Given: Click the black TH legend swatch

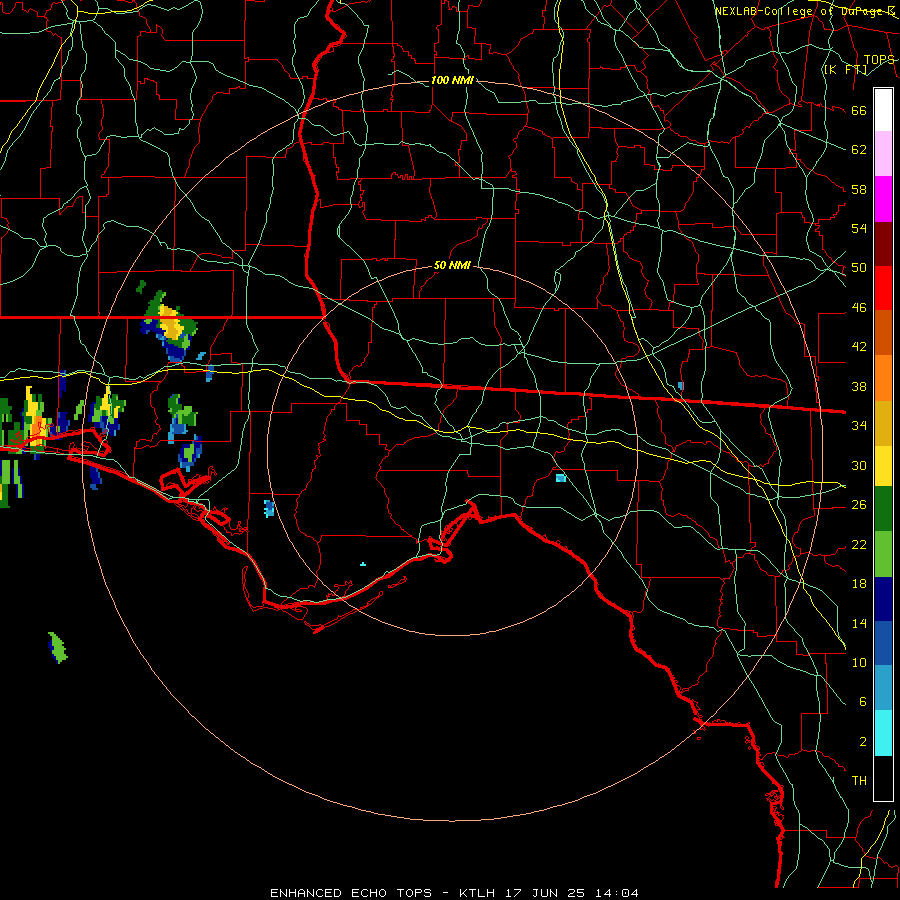Looking at the screenshot, I should pos(883,778).
